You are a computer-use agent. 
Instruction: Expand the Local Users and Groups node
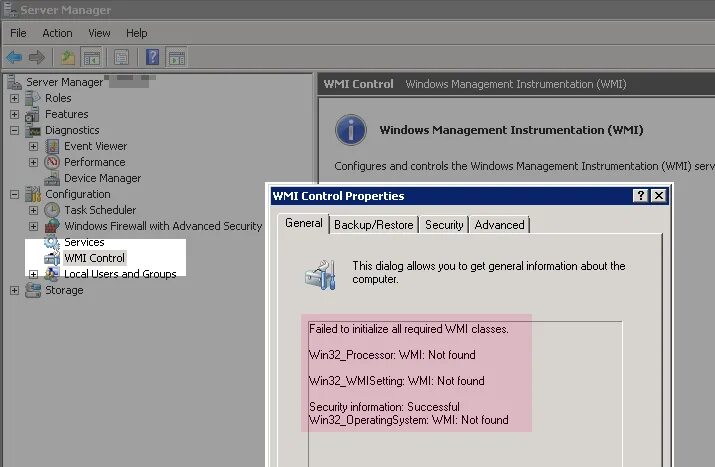coord(33,274)
